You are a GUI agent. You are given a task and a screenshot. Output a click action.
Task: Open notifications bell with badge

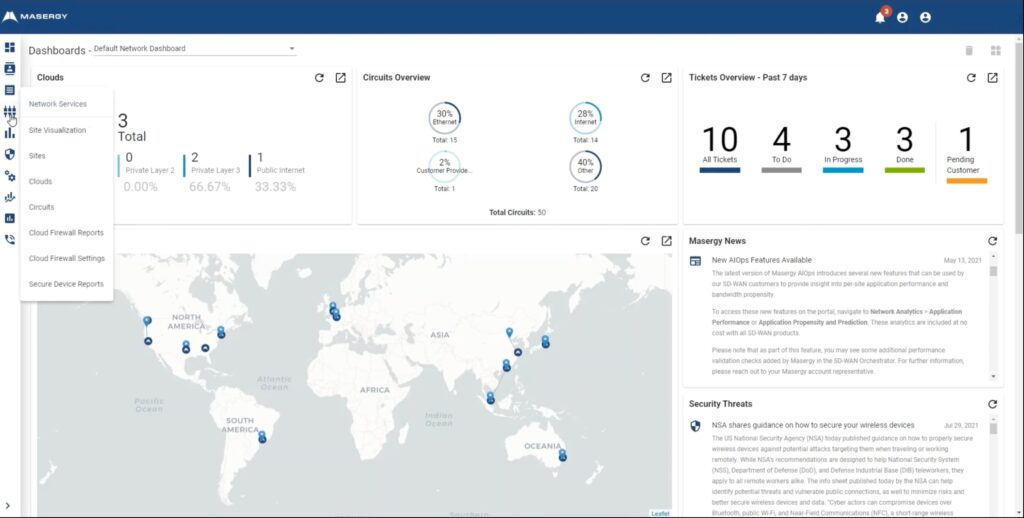(880, 16)
